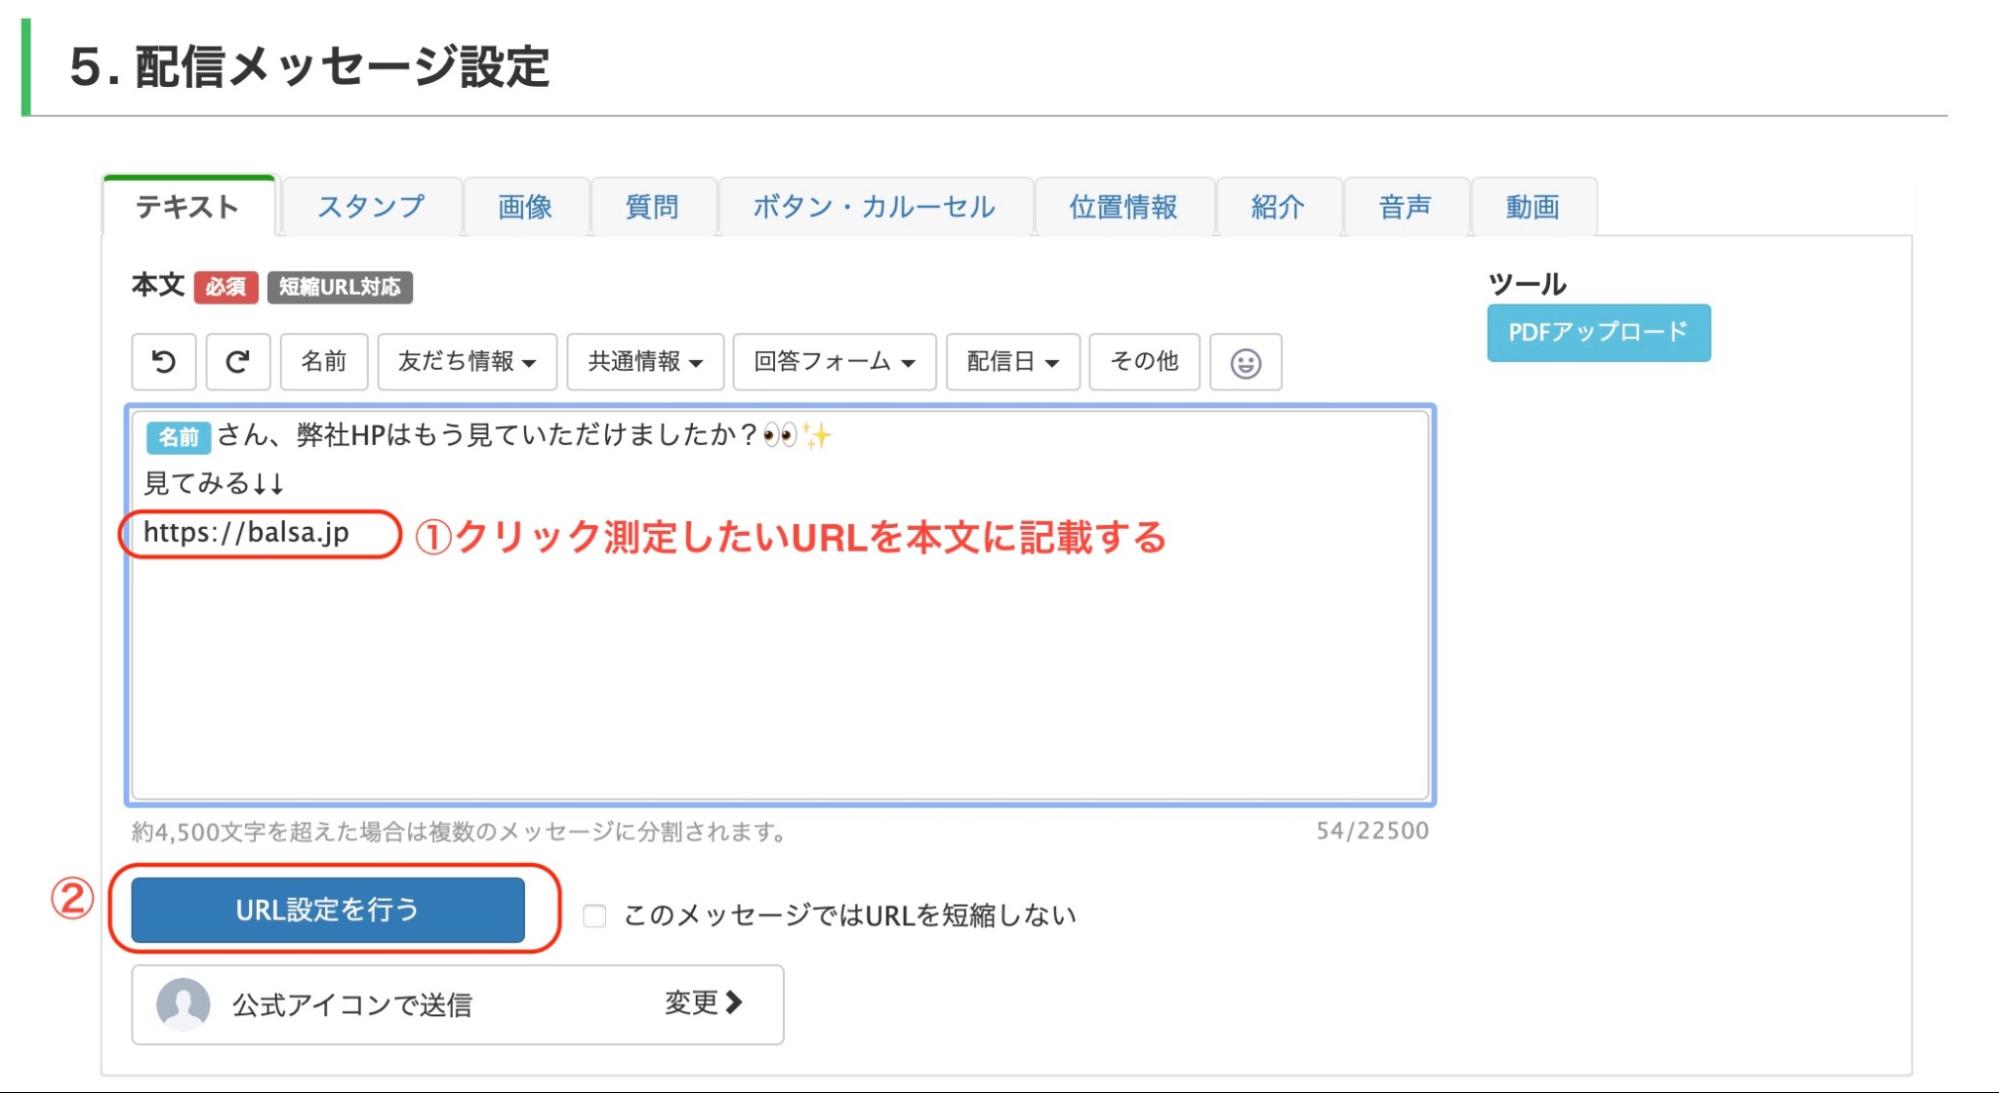Image resolution: width=1999 pixels, height=1093 pixels.
Task: Insert the 名前 placeholder into the message
Action: click(x=325, y=362)
